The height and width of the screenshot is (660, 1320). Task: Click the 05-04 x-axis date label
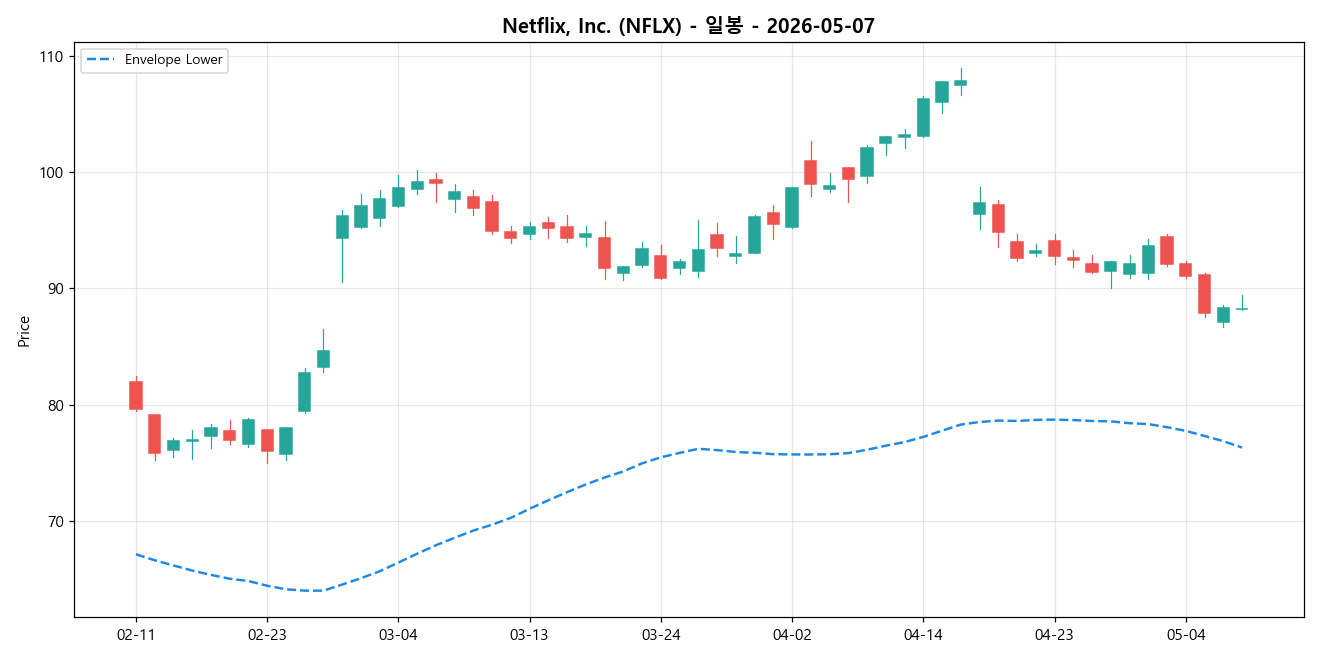(x=1185, y=635)
